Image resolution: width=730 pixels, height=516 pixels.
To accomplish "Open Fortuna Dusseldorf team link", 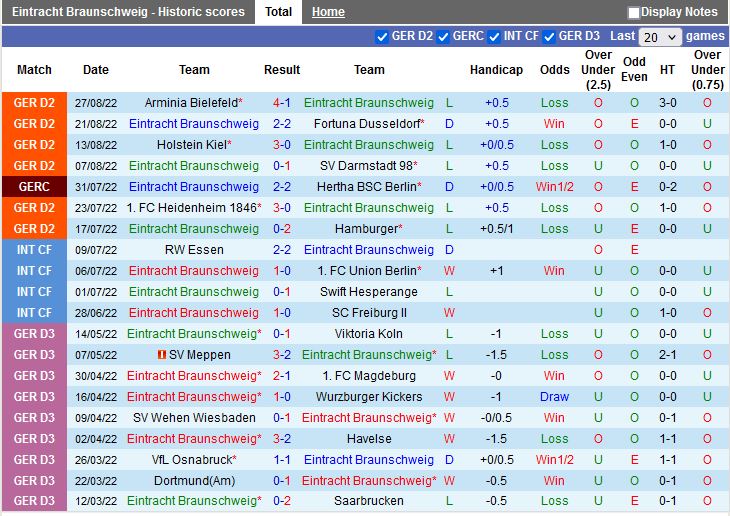I will click(366, 124).
